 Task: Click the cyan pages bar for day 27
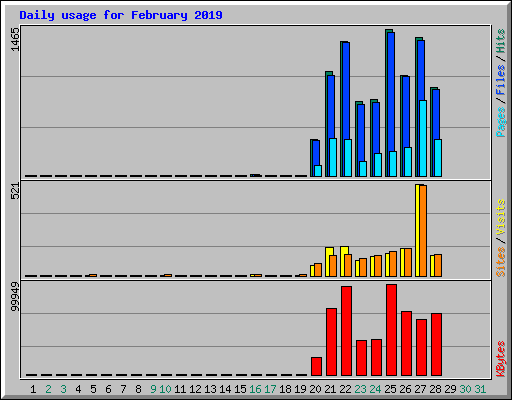click(x=423, y=138)
